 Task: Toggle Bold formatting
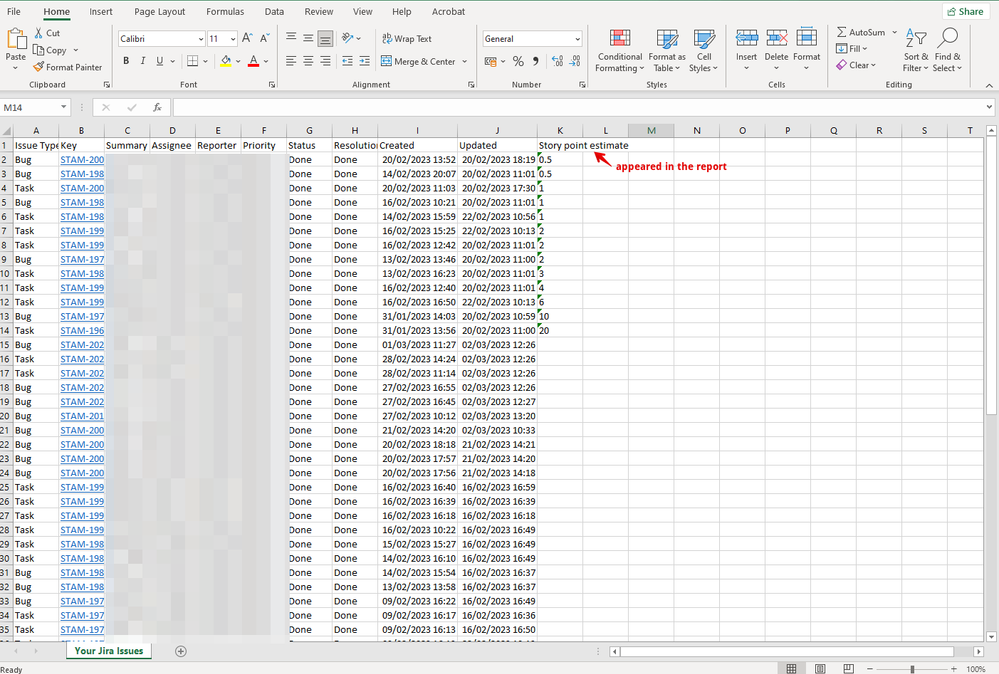click(x=126, y=61)
